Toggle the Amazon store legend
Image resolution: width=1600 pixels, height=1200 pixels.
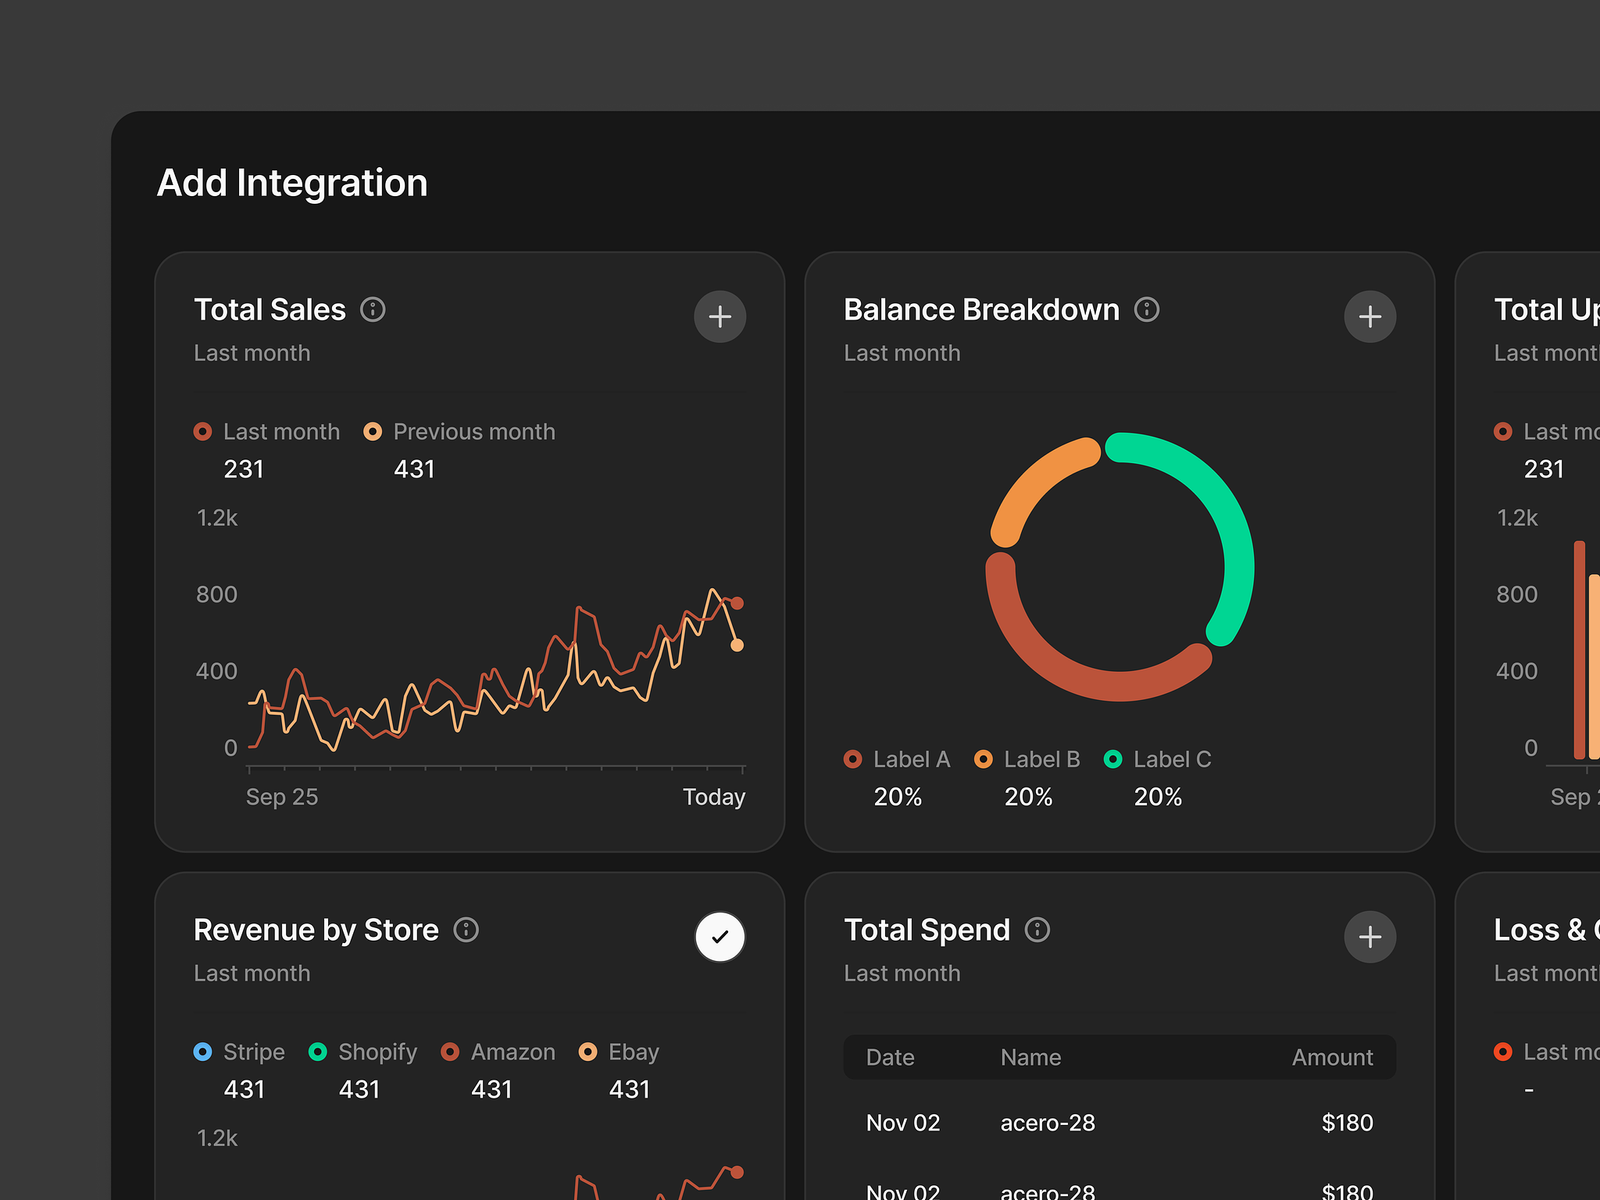[498, 1052]
